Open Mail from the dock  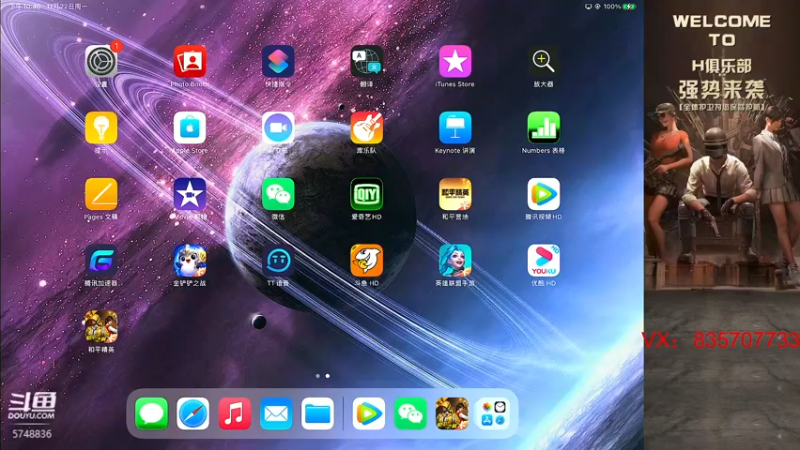pos(276,413)
